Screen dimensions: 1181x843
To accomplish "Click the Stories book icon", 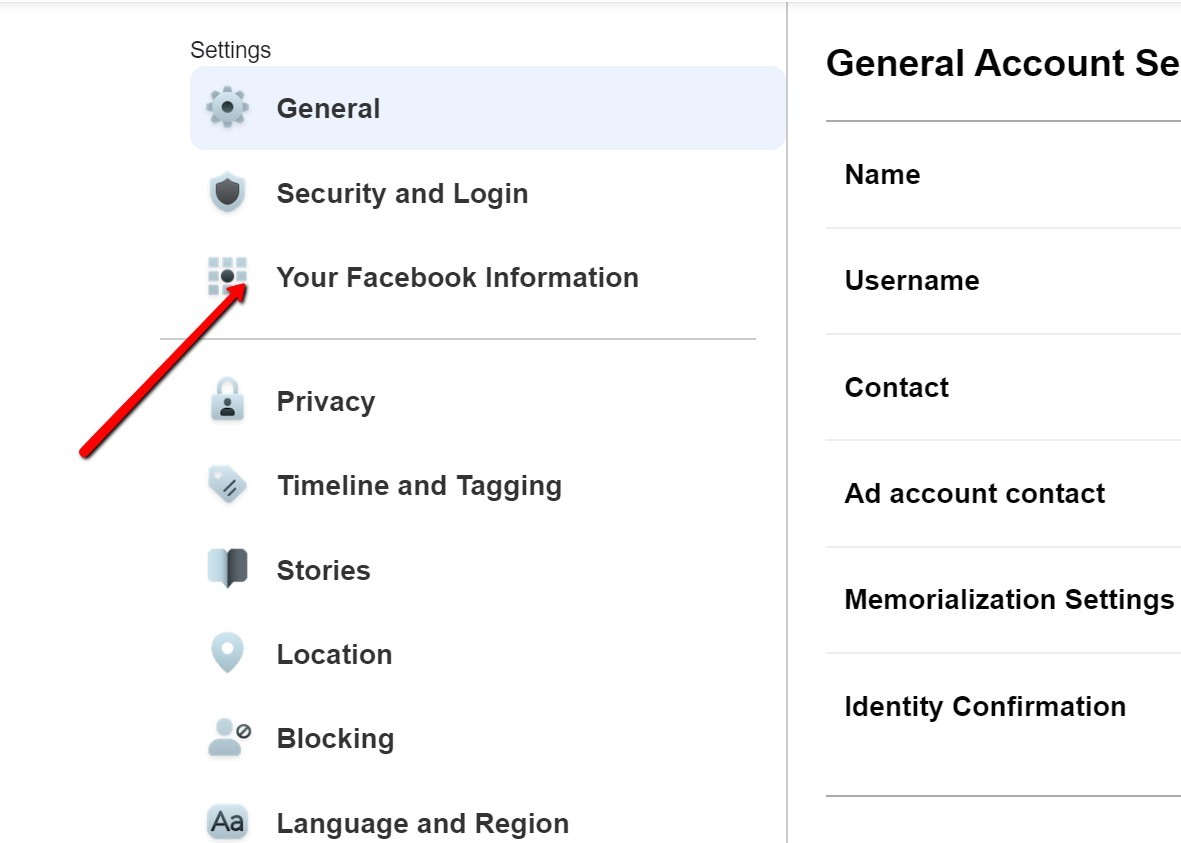I will click(227, 568).
